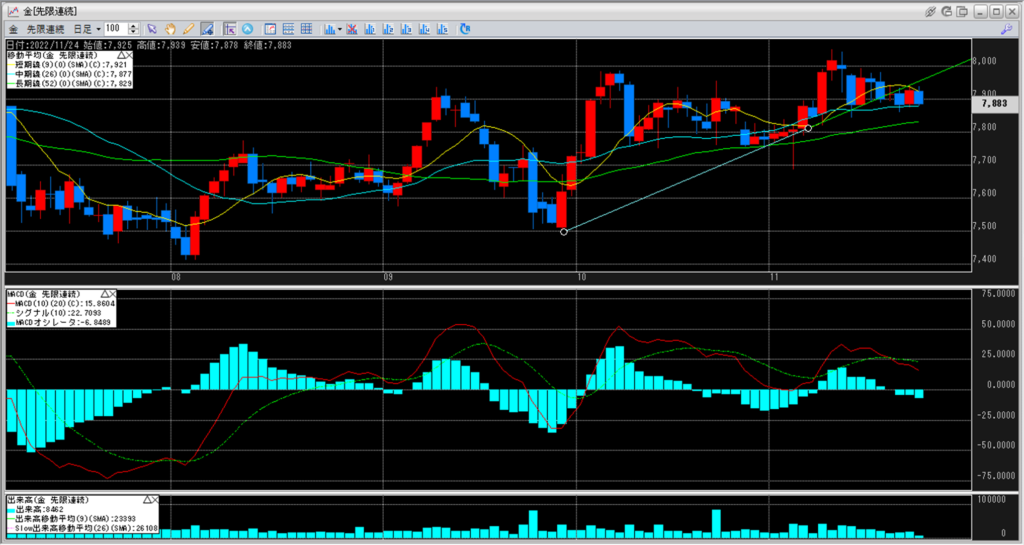
Task: Click the trend line start handle
Action: point(564,232)
